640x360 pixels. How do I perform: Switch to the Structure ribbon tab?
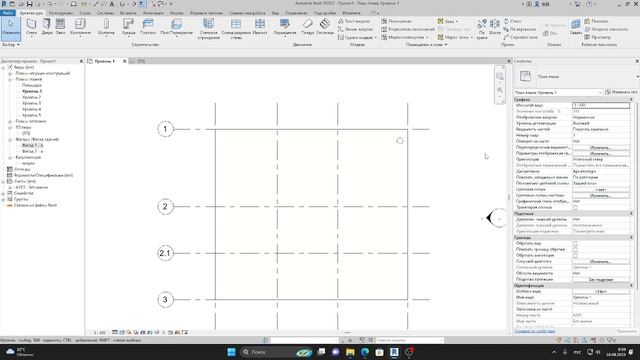(60, 13)
